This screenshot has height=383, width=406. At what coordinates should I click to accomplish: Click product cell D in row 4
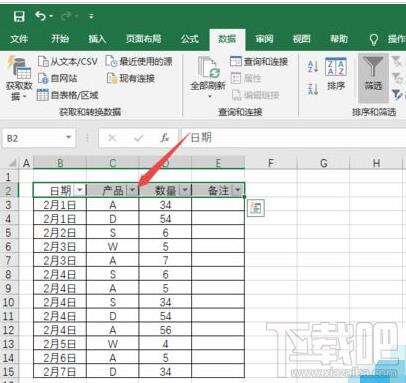[x=113, y=219]
